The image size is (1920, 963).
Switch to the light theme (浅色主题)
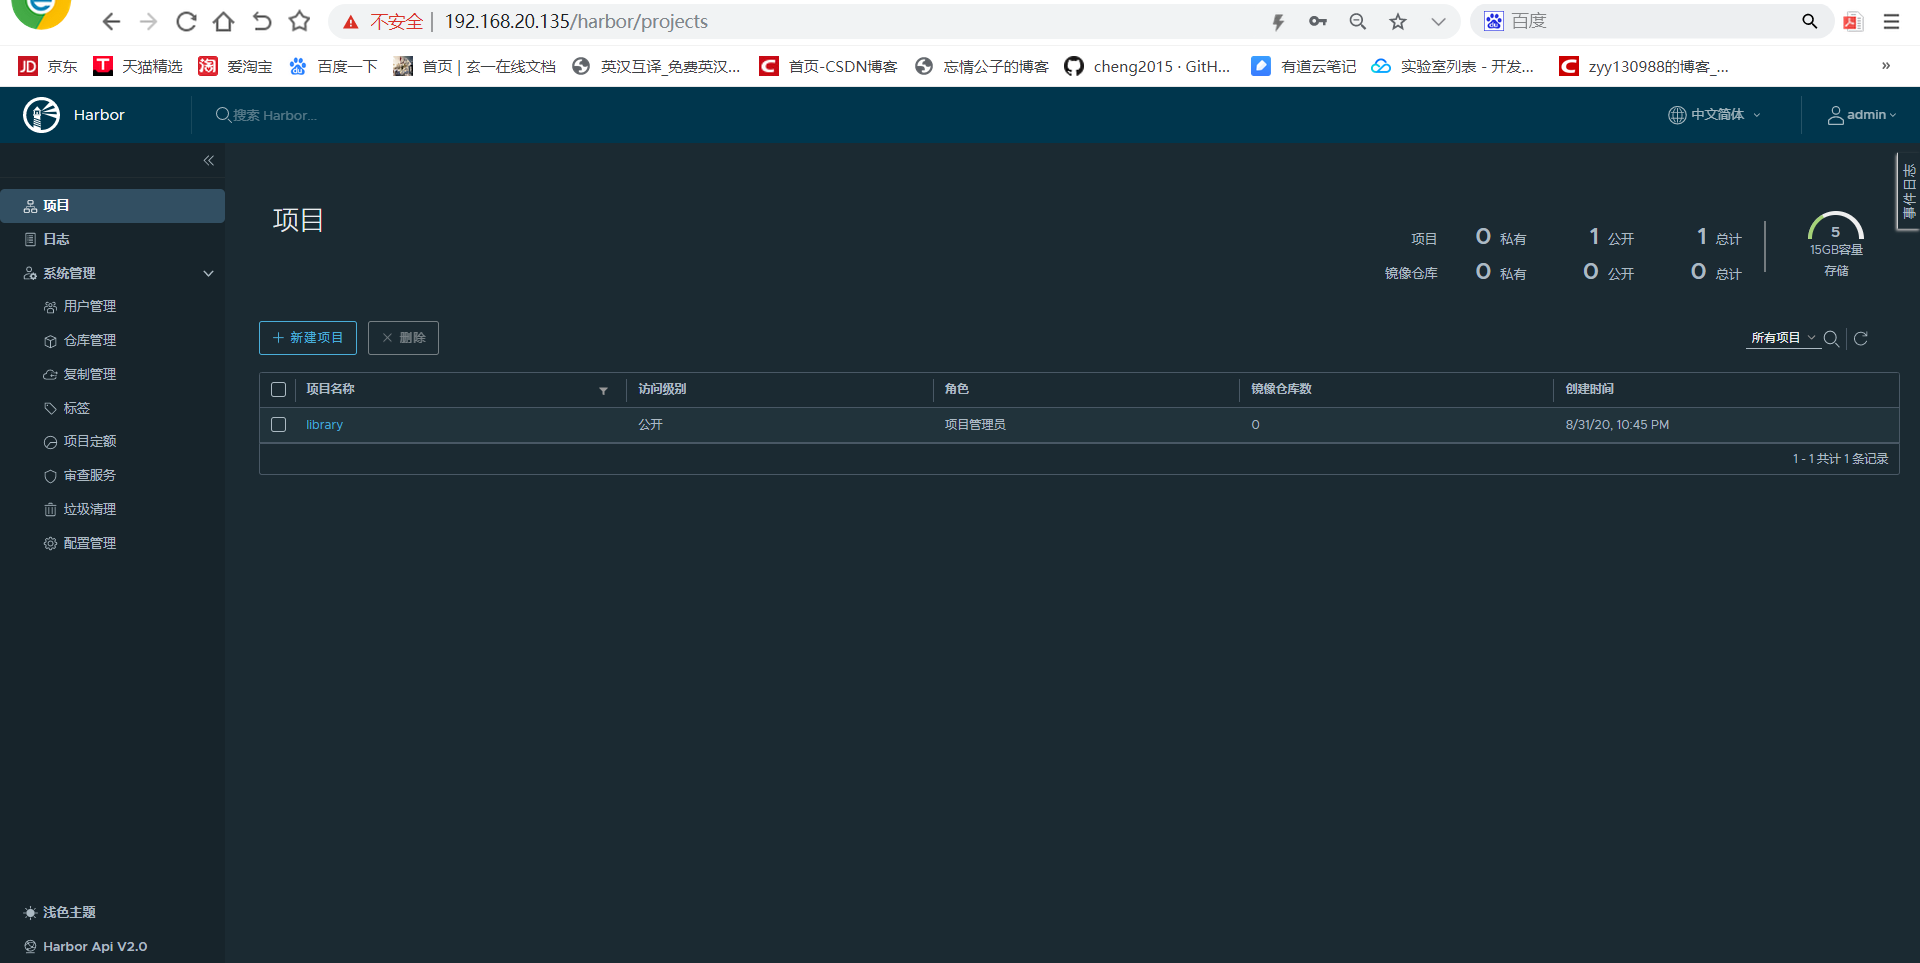59,912
